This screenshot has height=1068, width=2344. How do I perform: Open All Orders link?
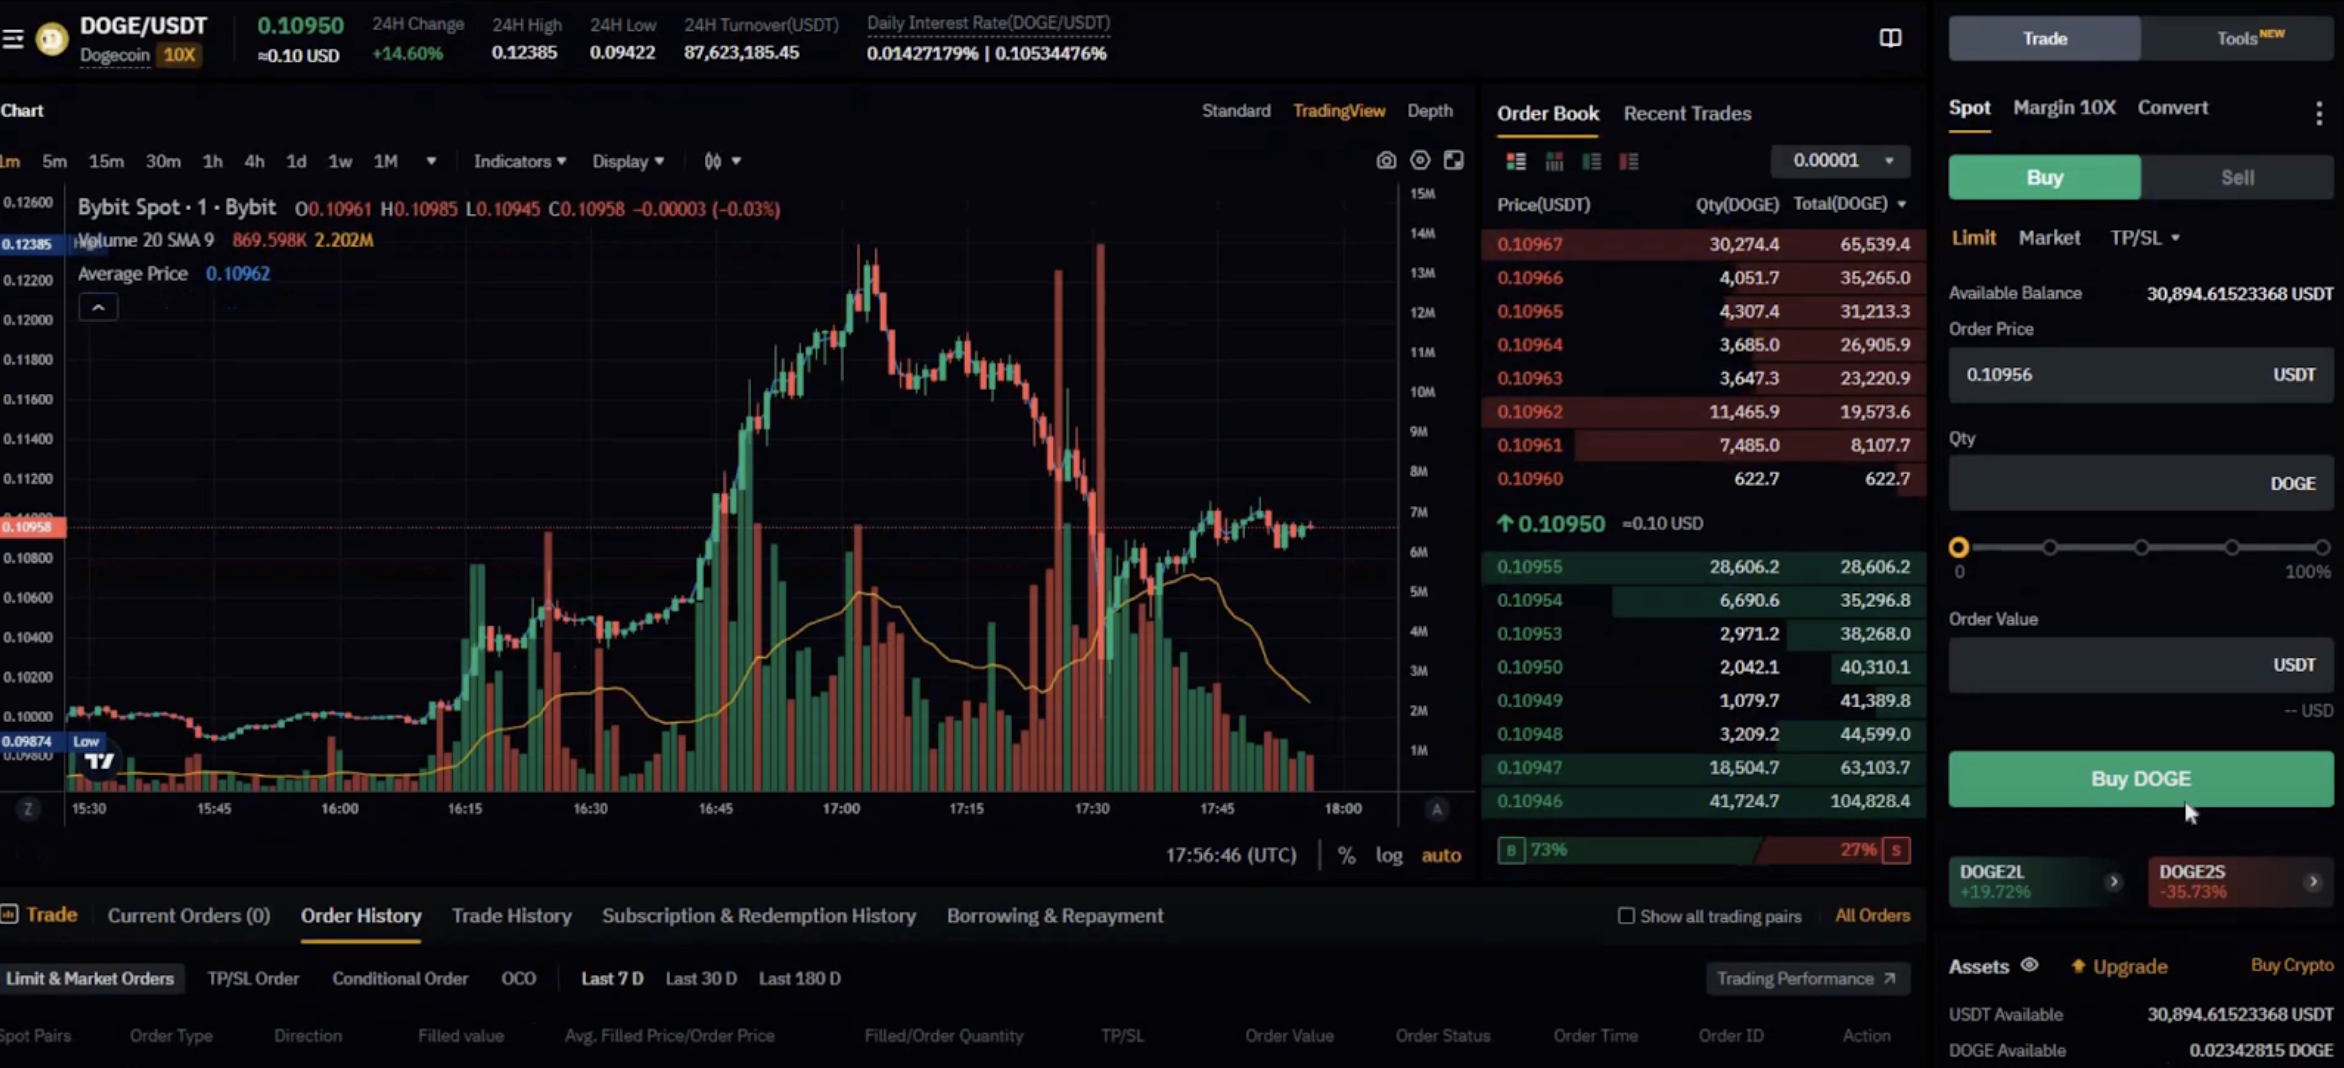[x=1872, y=916]
